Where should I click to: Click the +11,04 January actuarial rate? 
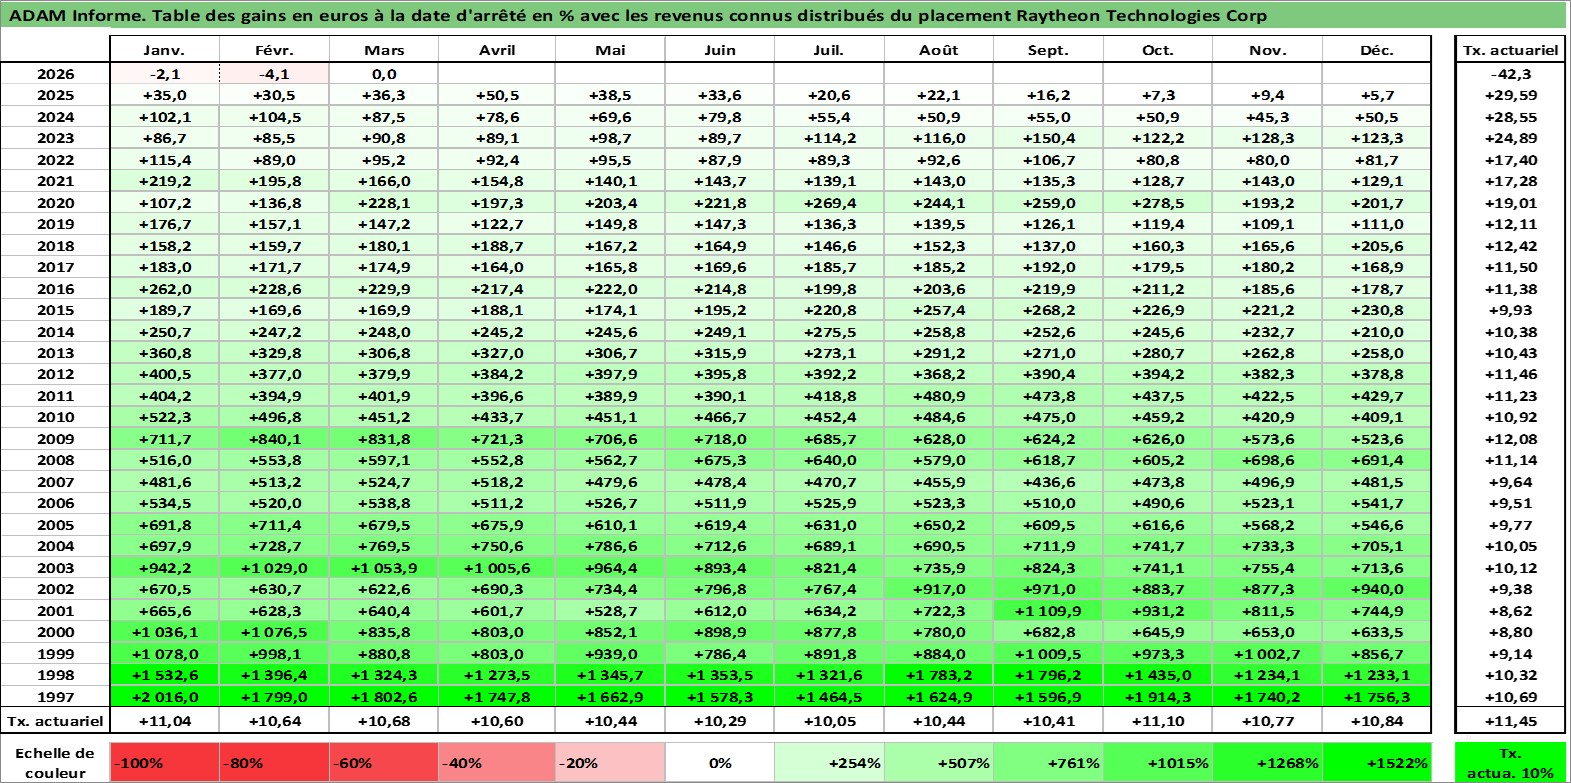[165, 721]
